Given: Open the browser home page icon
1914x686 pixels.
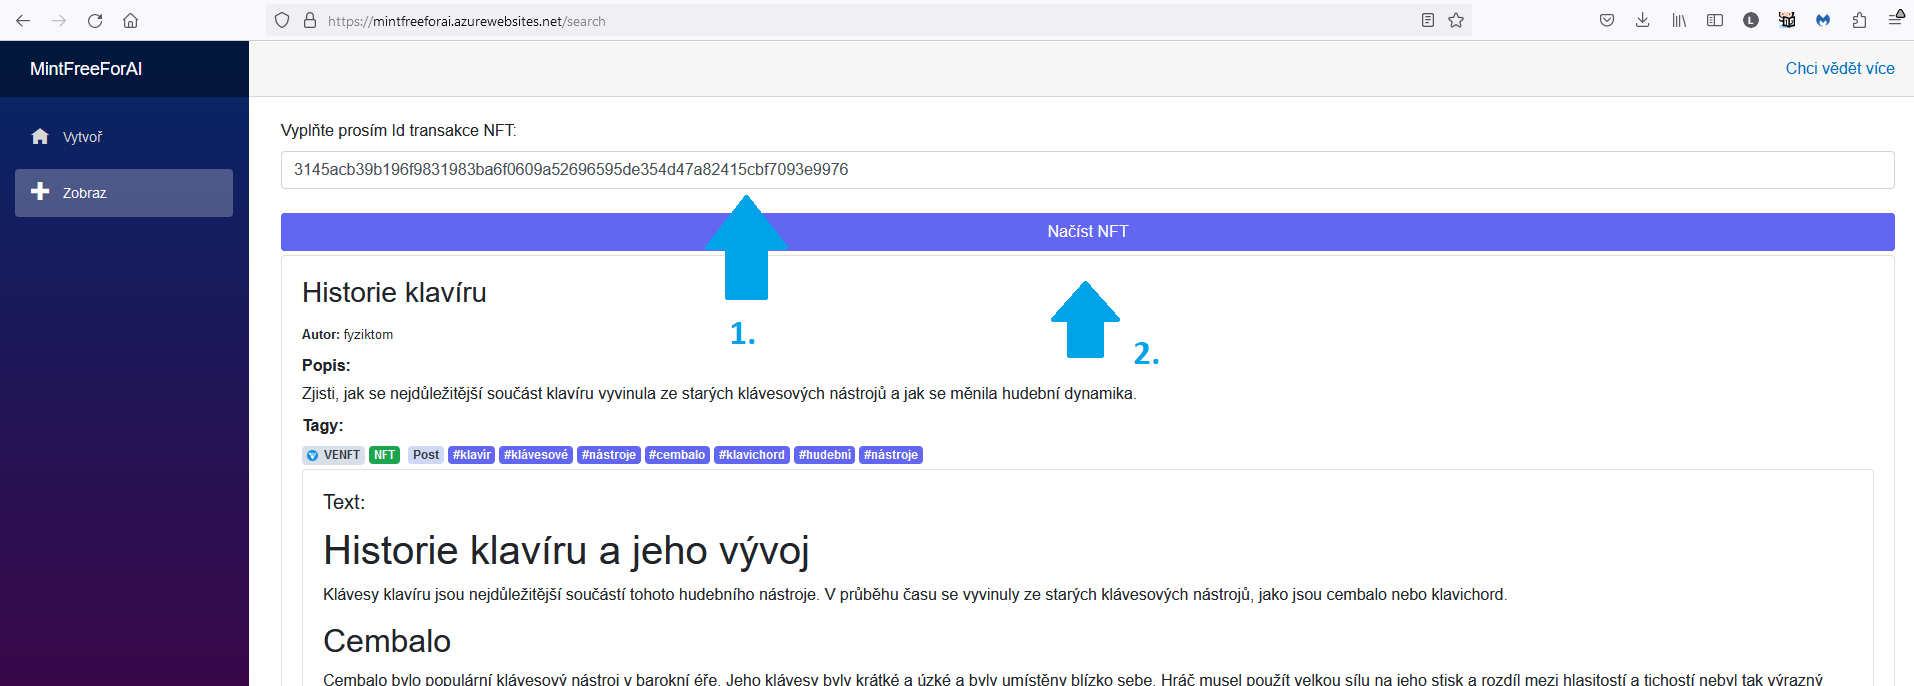Looking at the screenshot, I should pos(130,20).
